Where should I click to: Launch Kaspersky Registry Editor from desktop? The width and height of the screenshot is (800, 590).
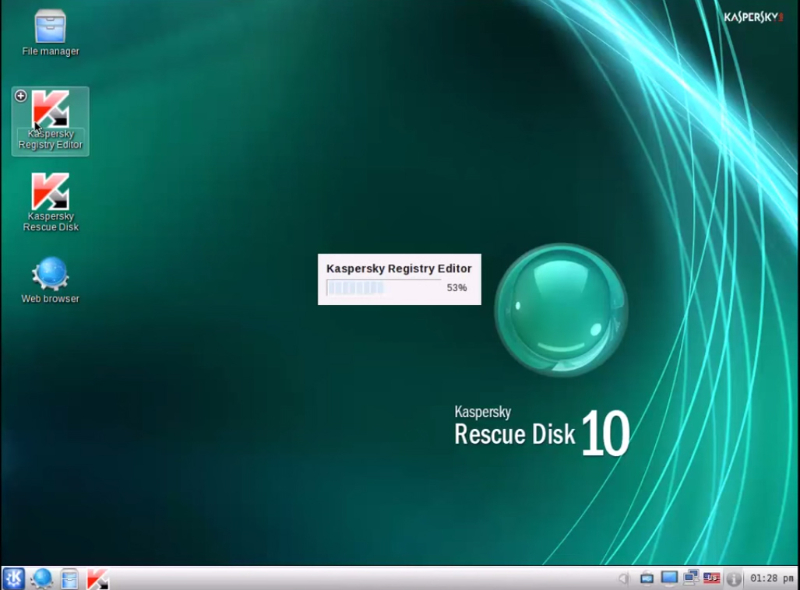tap(50, 110)
